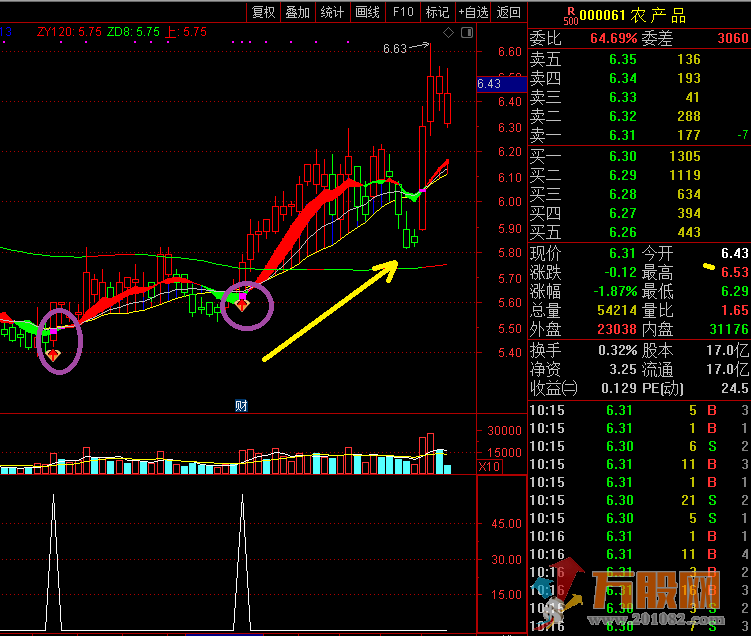Viewport: 751px width, 636px height.
Task: Click the 复权 toolbar button
Action: point(263,12)
